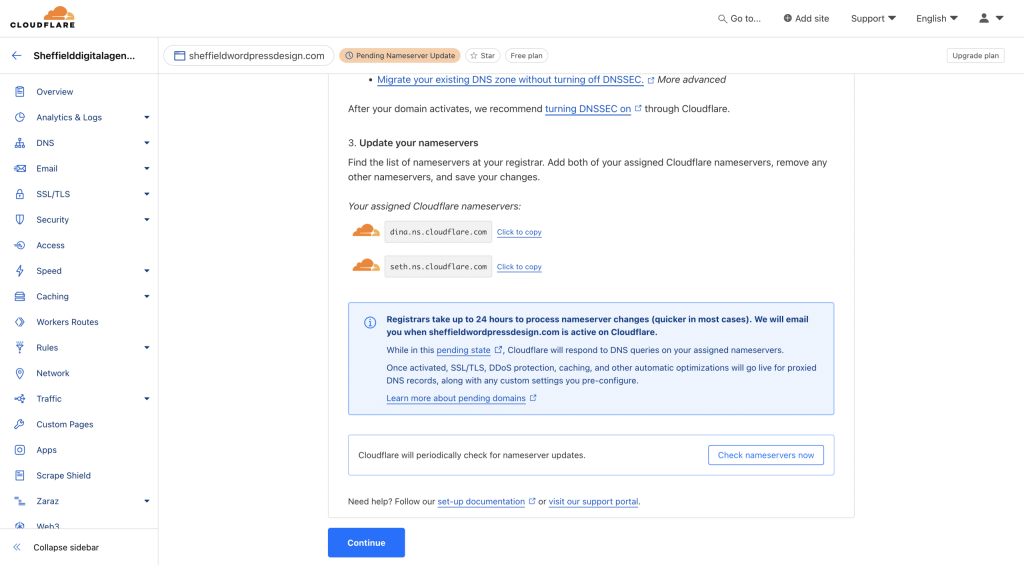Screen dimensions: 1024x565
Task: Click the SSL/TLS lock icon
Action: point(20,194)
